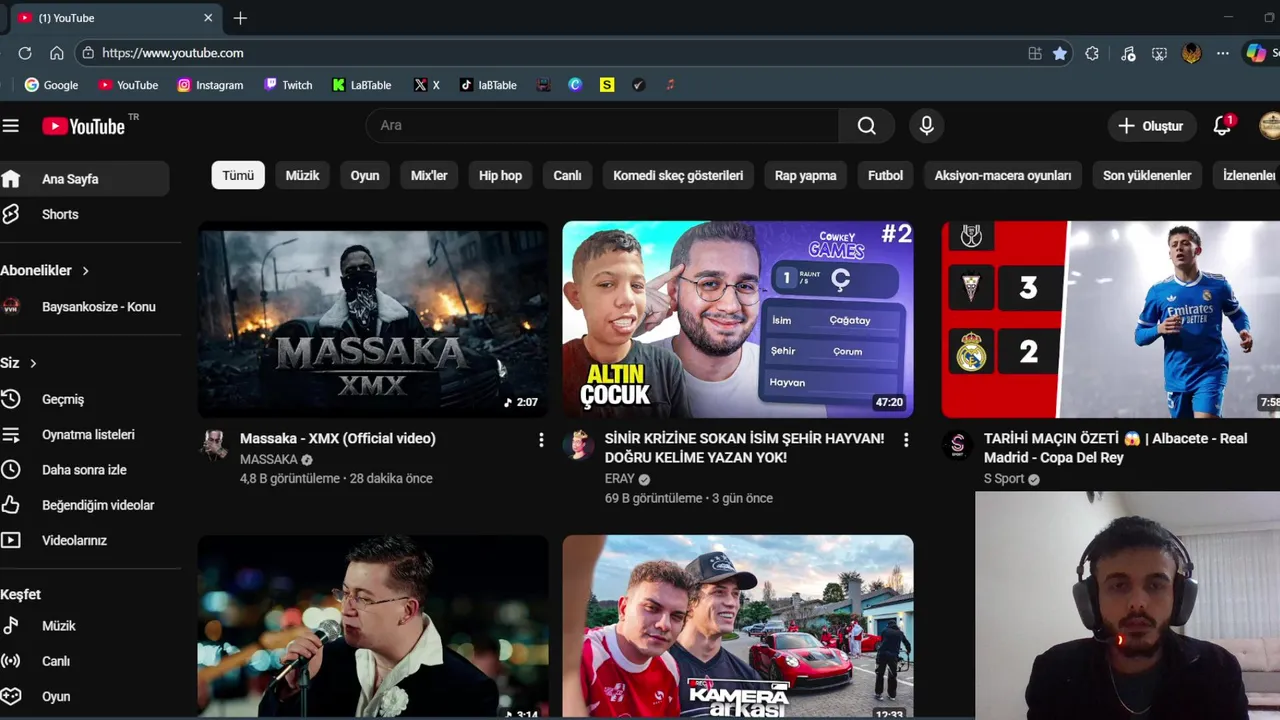
Task: Open the Twitch bookmark
Action: click(288, 85)
